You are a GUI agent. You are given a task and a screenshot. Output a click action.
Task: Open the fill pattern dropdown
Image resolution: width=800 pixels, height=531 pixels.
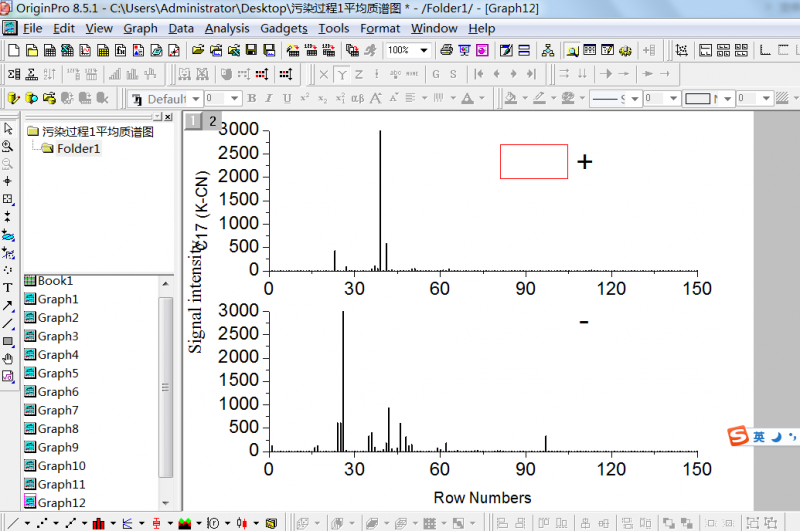[728, 98]
